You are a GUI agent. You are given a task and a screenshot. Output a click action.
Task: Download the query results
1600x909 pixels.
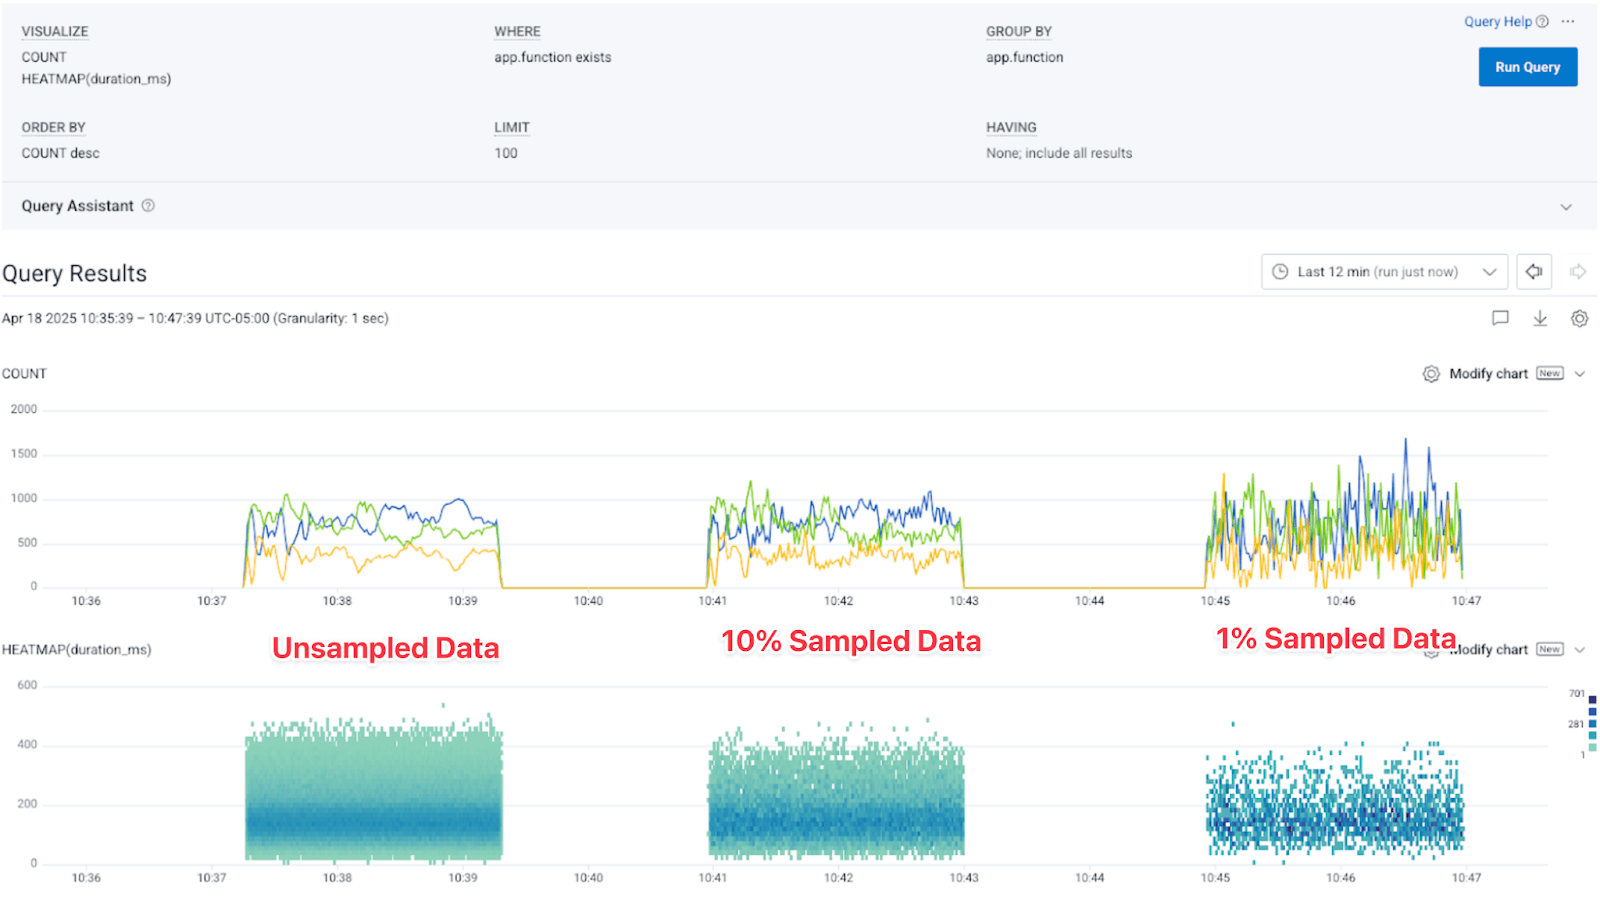coord(1540,318)
